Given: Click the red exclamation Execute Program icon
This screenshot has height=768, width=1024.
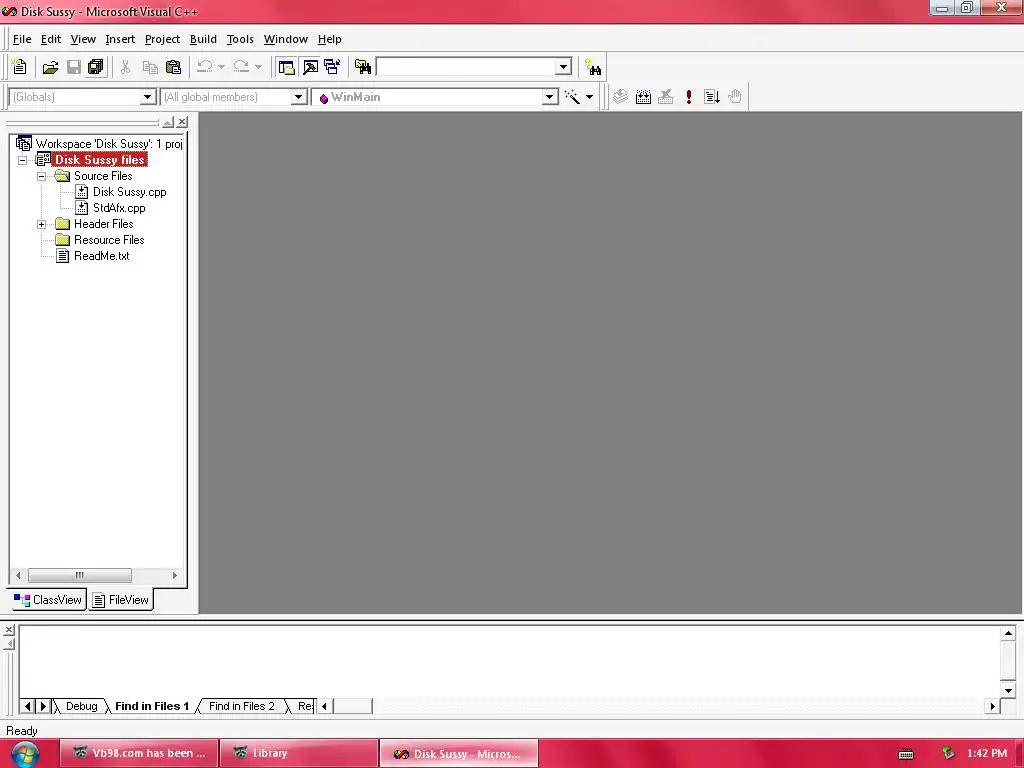Looking at the screenshot, I should pyautogui.click(x=689, y=97).
